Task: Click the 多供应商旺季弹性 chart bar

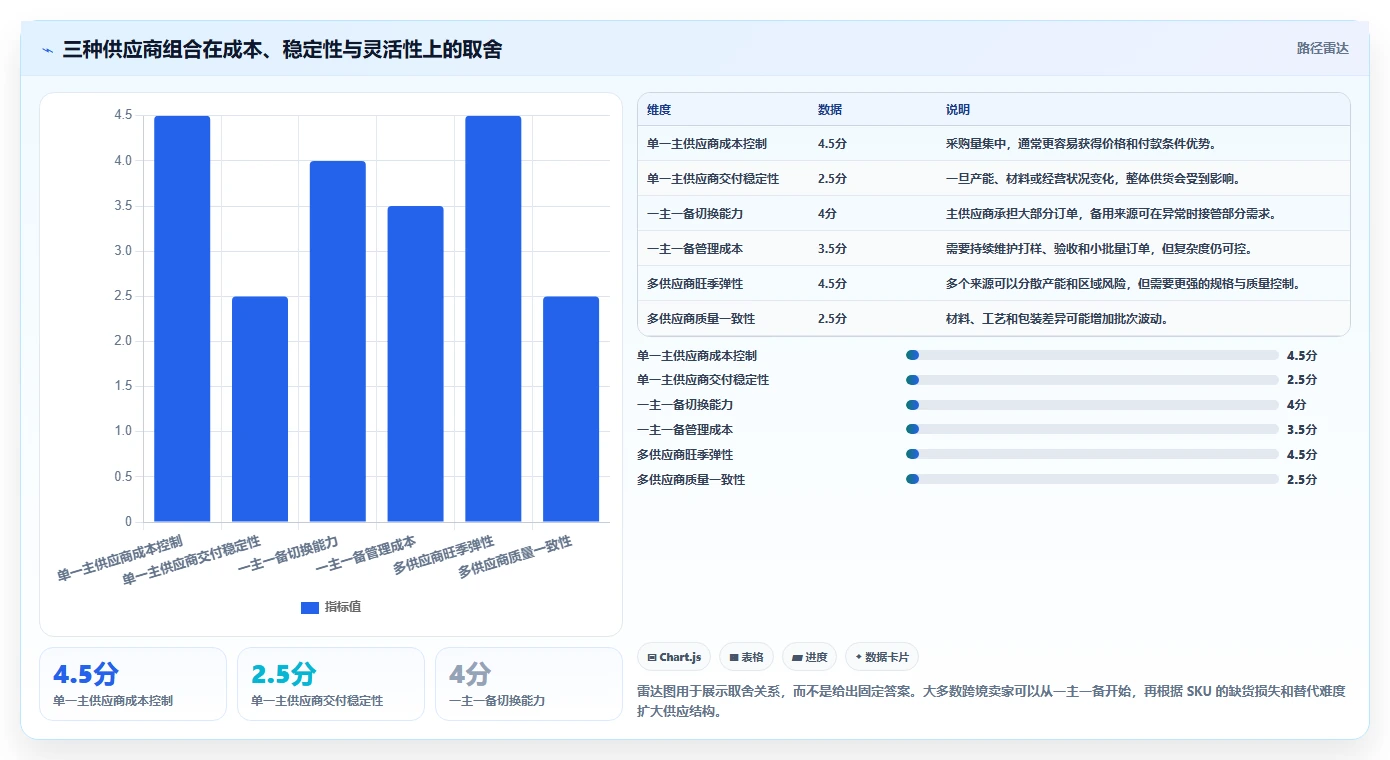Action: point(493,319)
